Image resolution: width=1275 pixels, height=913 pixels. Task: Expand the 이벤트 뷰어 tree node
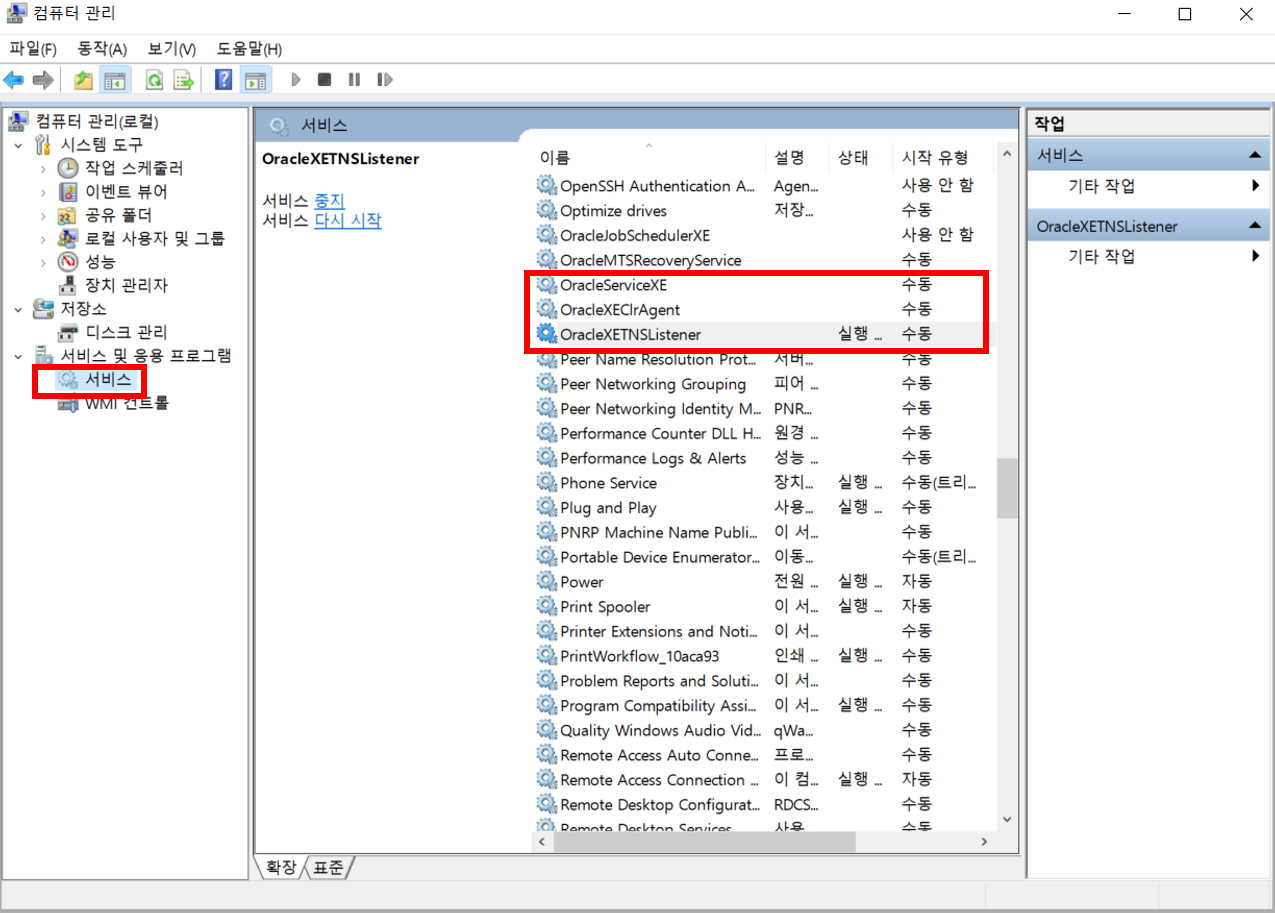click(x=43, y=191)
